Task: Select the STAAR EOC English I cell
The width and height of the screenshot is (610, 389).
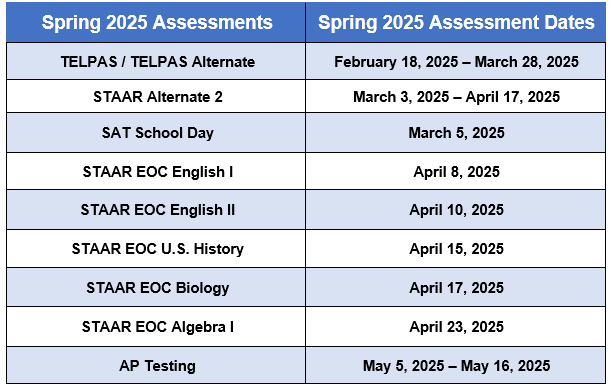Action: pyautogui.click(x=156, y=172)
